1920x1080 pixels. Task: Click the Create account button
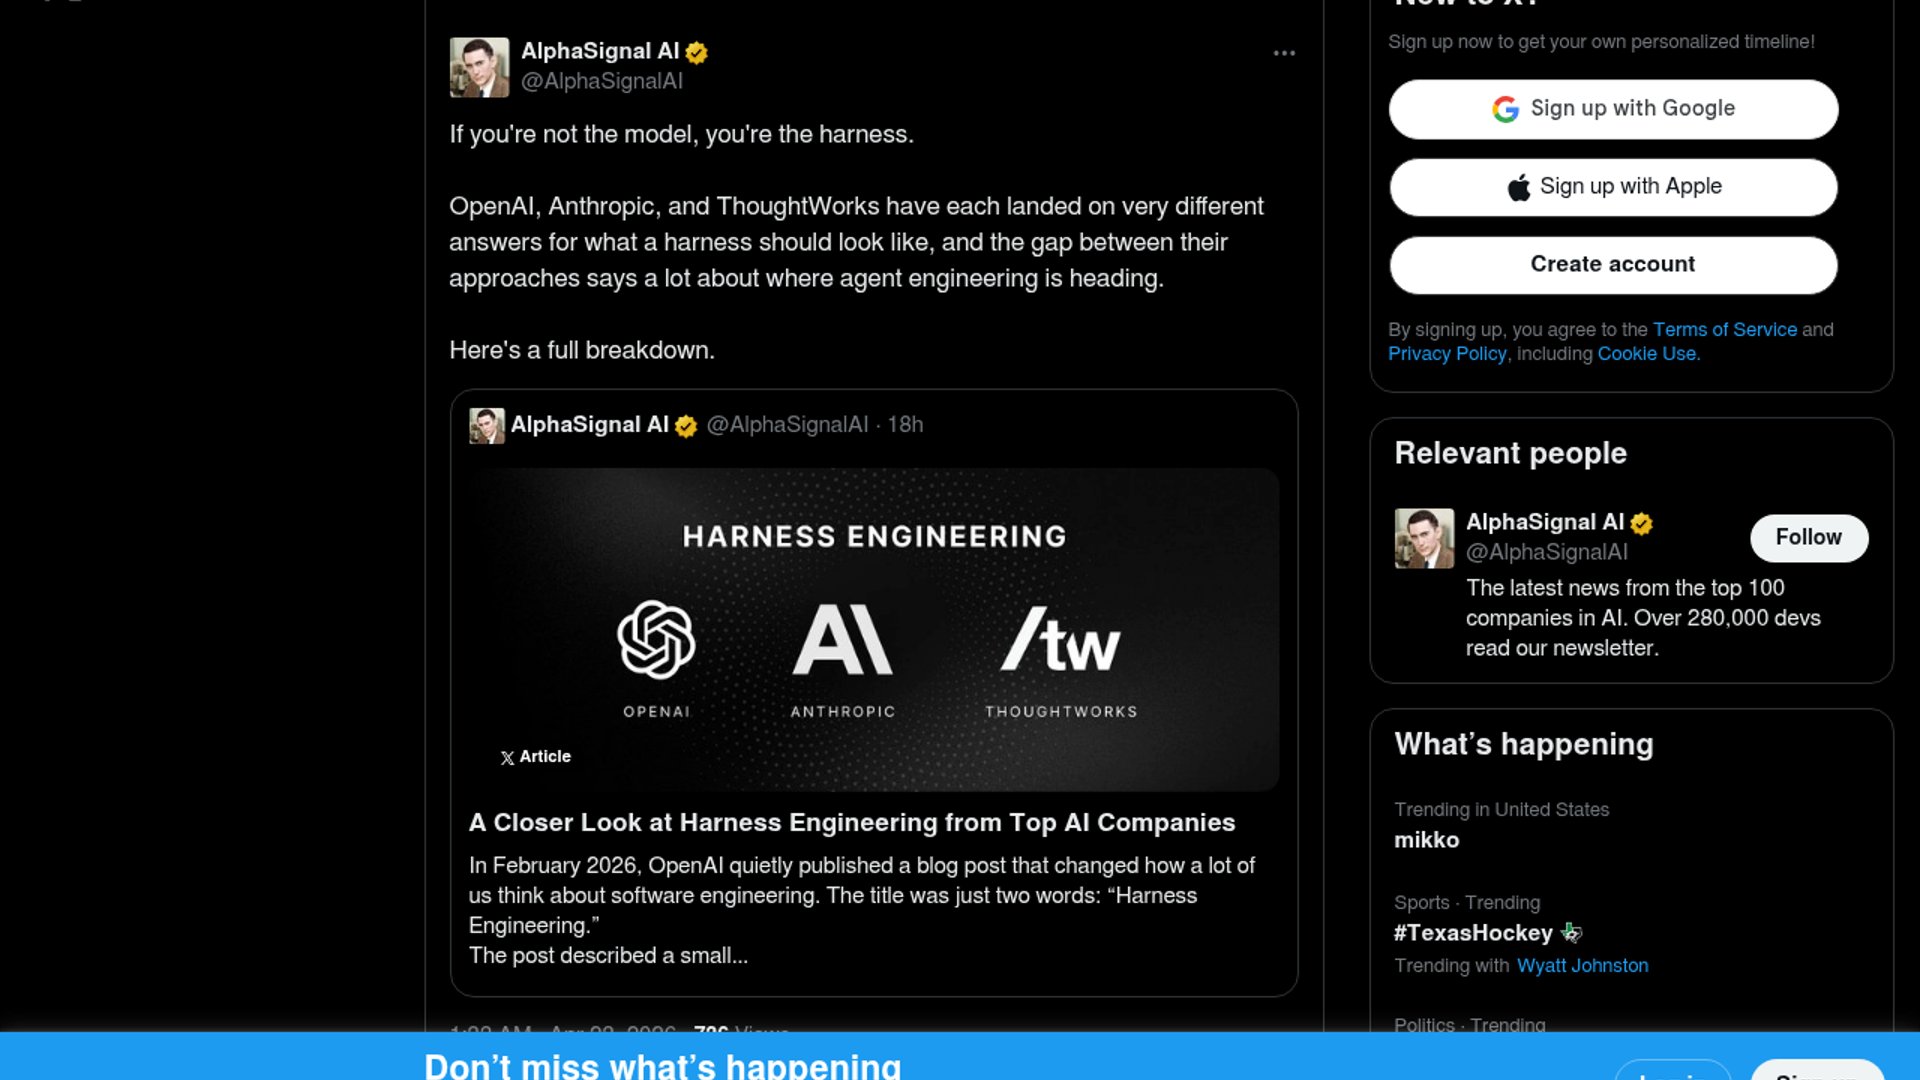pos(1612,265)
